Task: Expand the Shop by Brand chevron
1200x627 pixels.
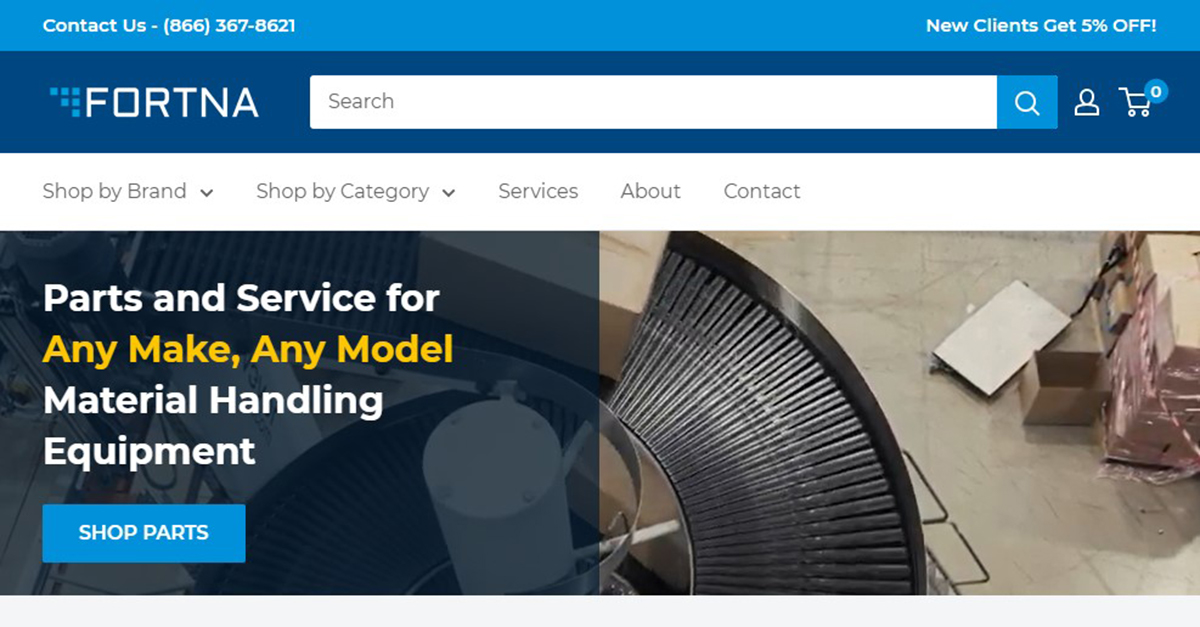Action: pyautogui.click(x=206, y=193)
